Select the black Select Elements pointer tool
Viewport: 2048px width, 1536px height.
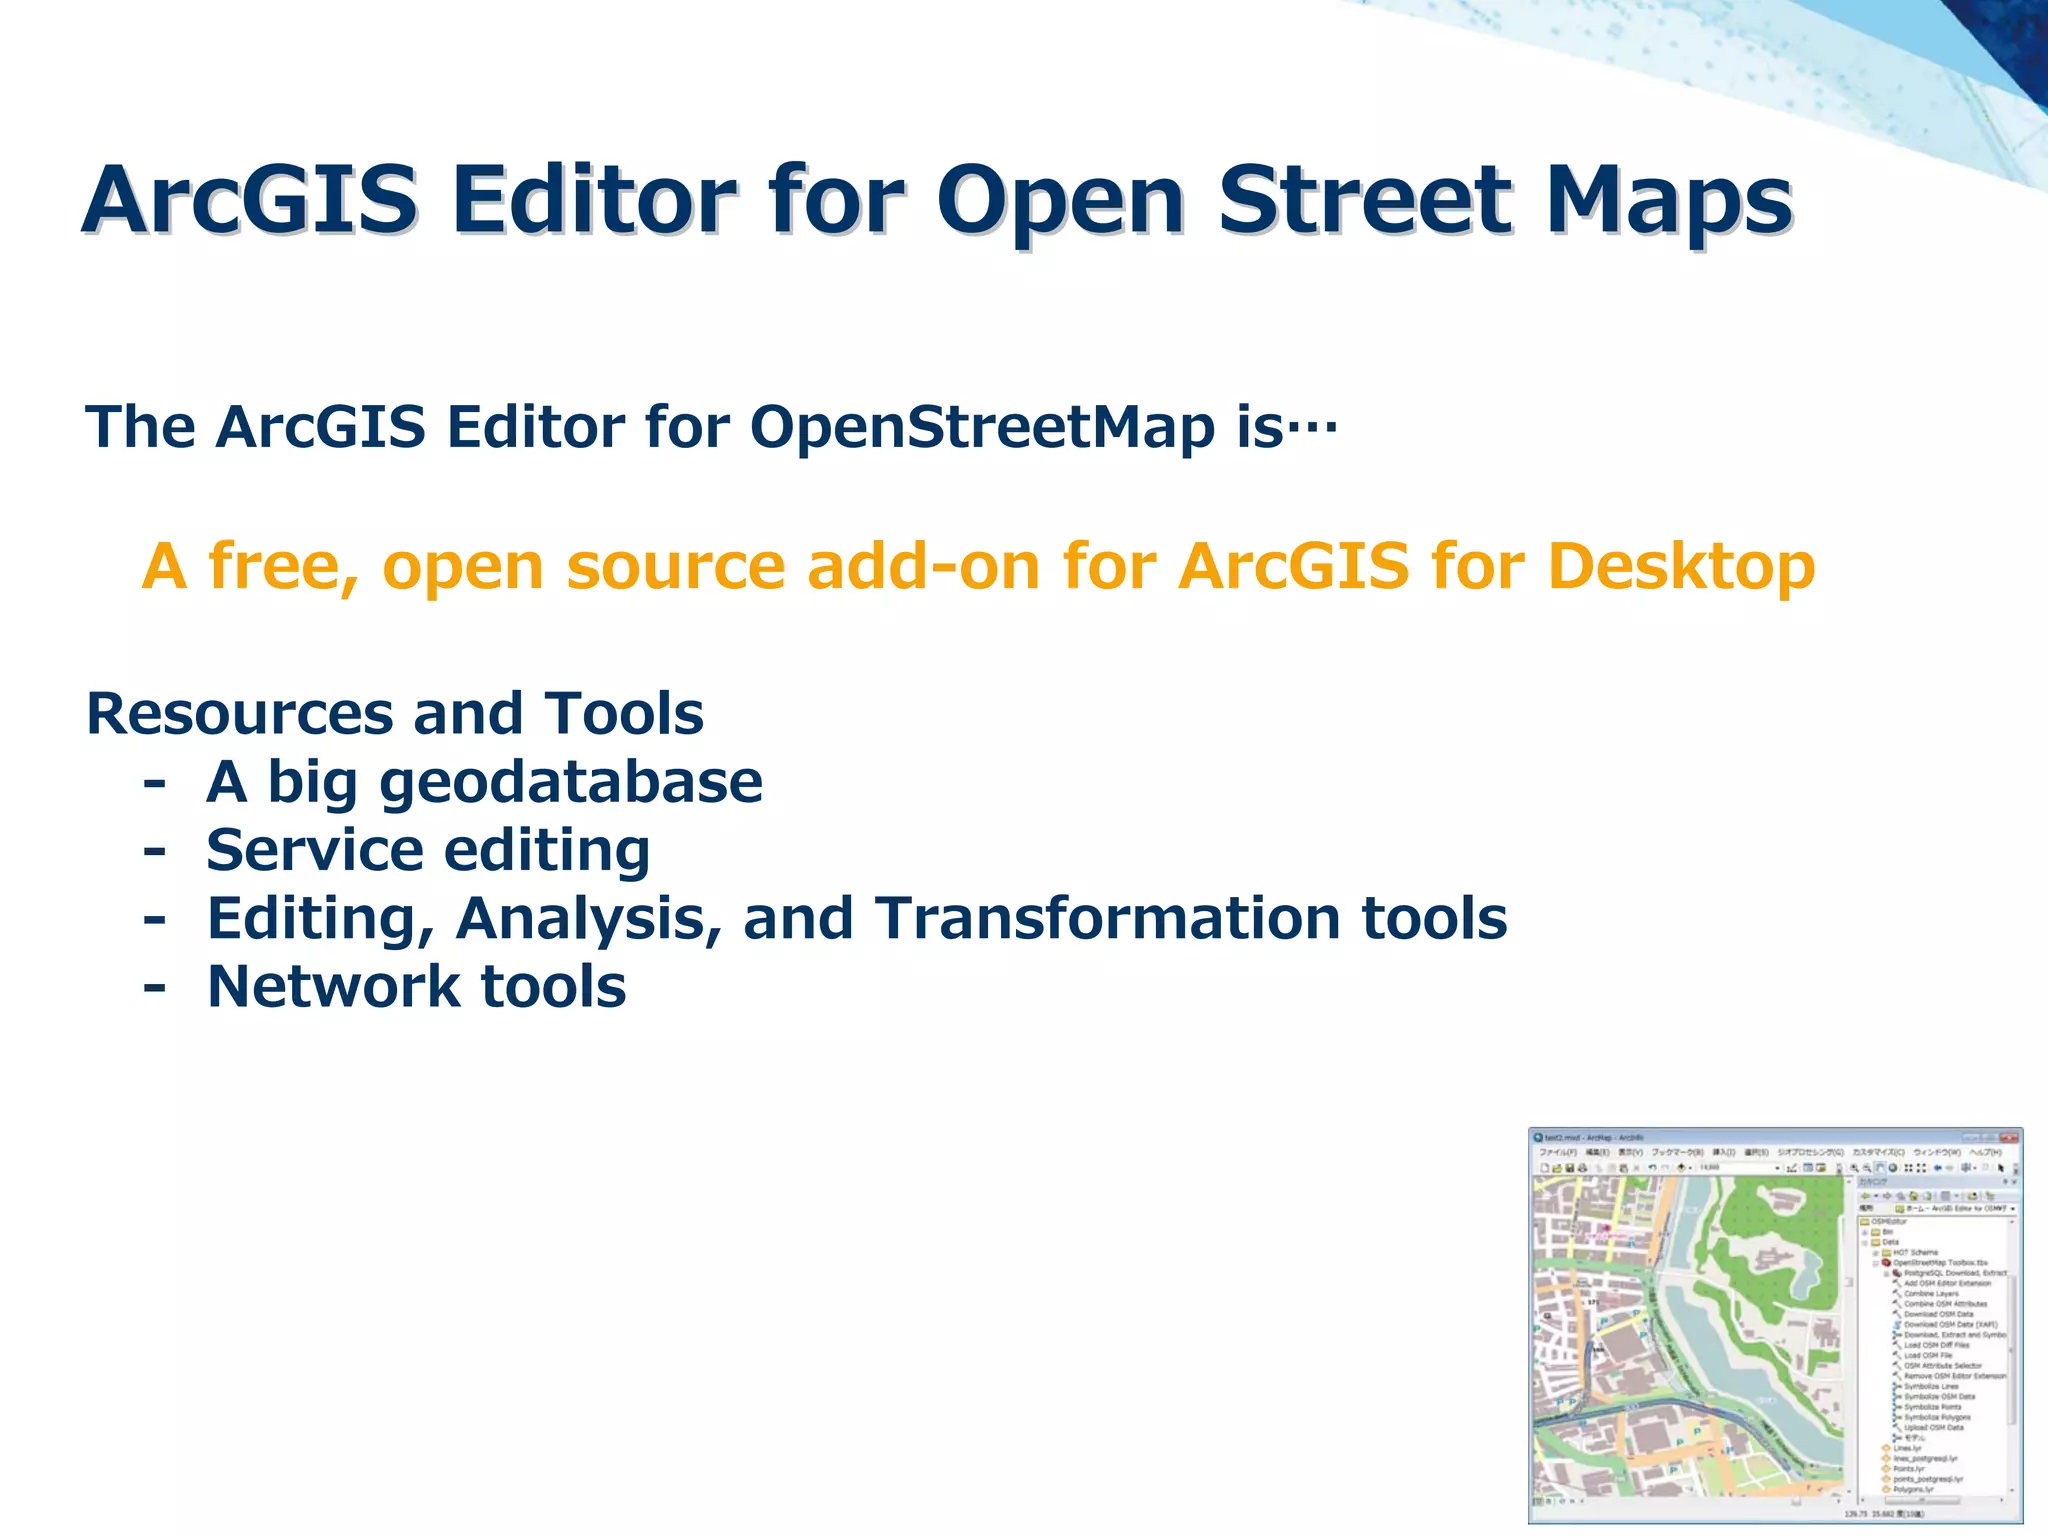pyautogui.click(x=2000, y=1168)
